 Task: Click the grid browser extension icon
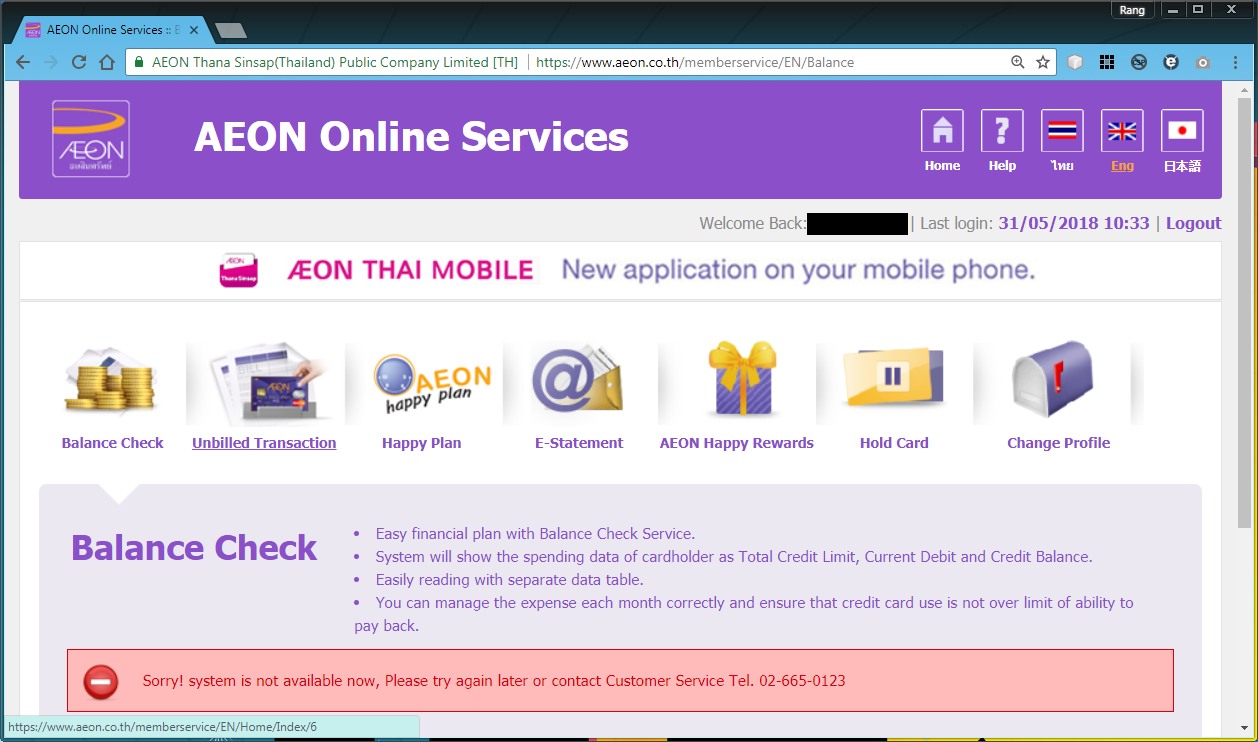pyautogui.click(x=1107, y=62)
